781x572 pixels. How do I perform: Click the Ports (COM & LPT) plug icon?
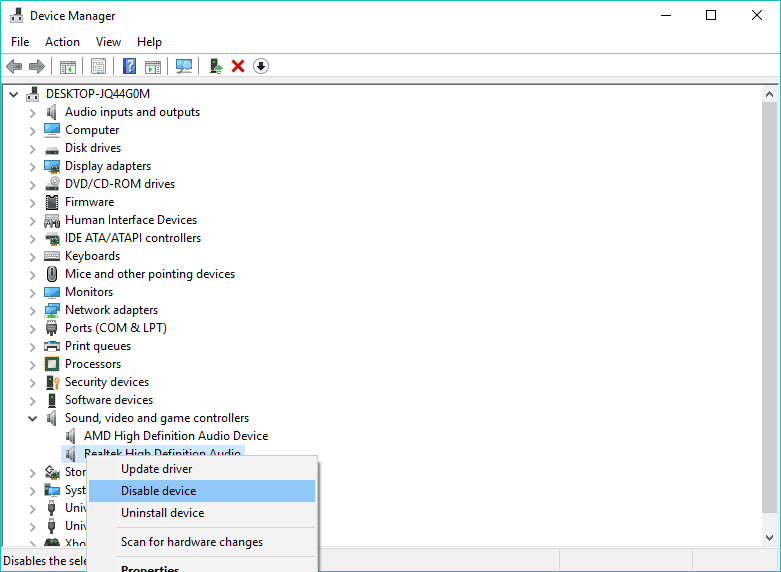[x=51, y=328]
